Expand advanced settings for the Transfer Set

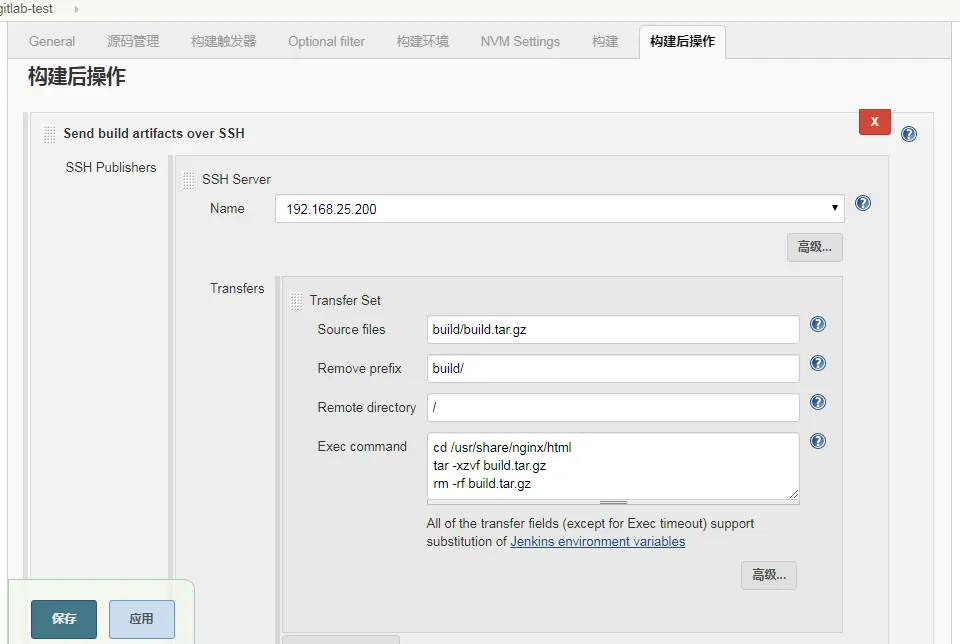tap(768, 575)
